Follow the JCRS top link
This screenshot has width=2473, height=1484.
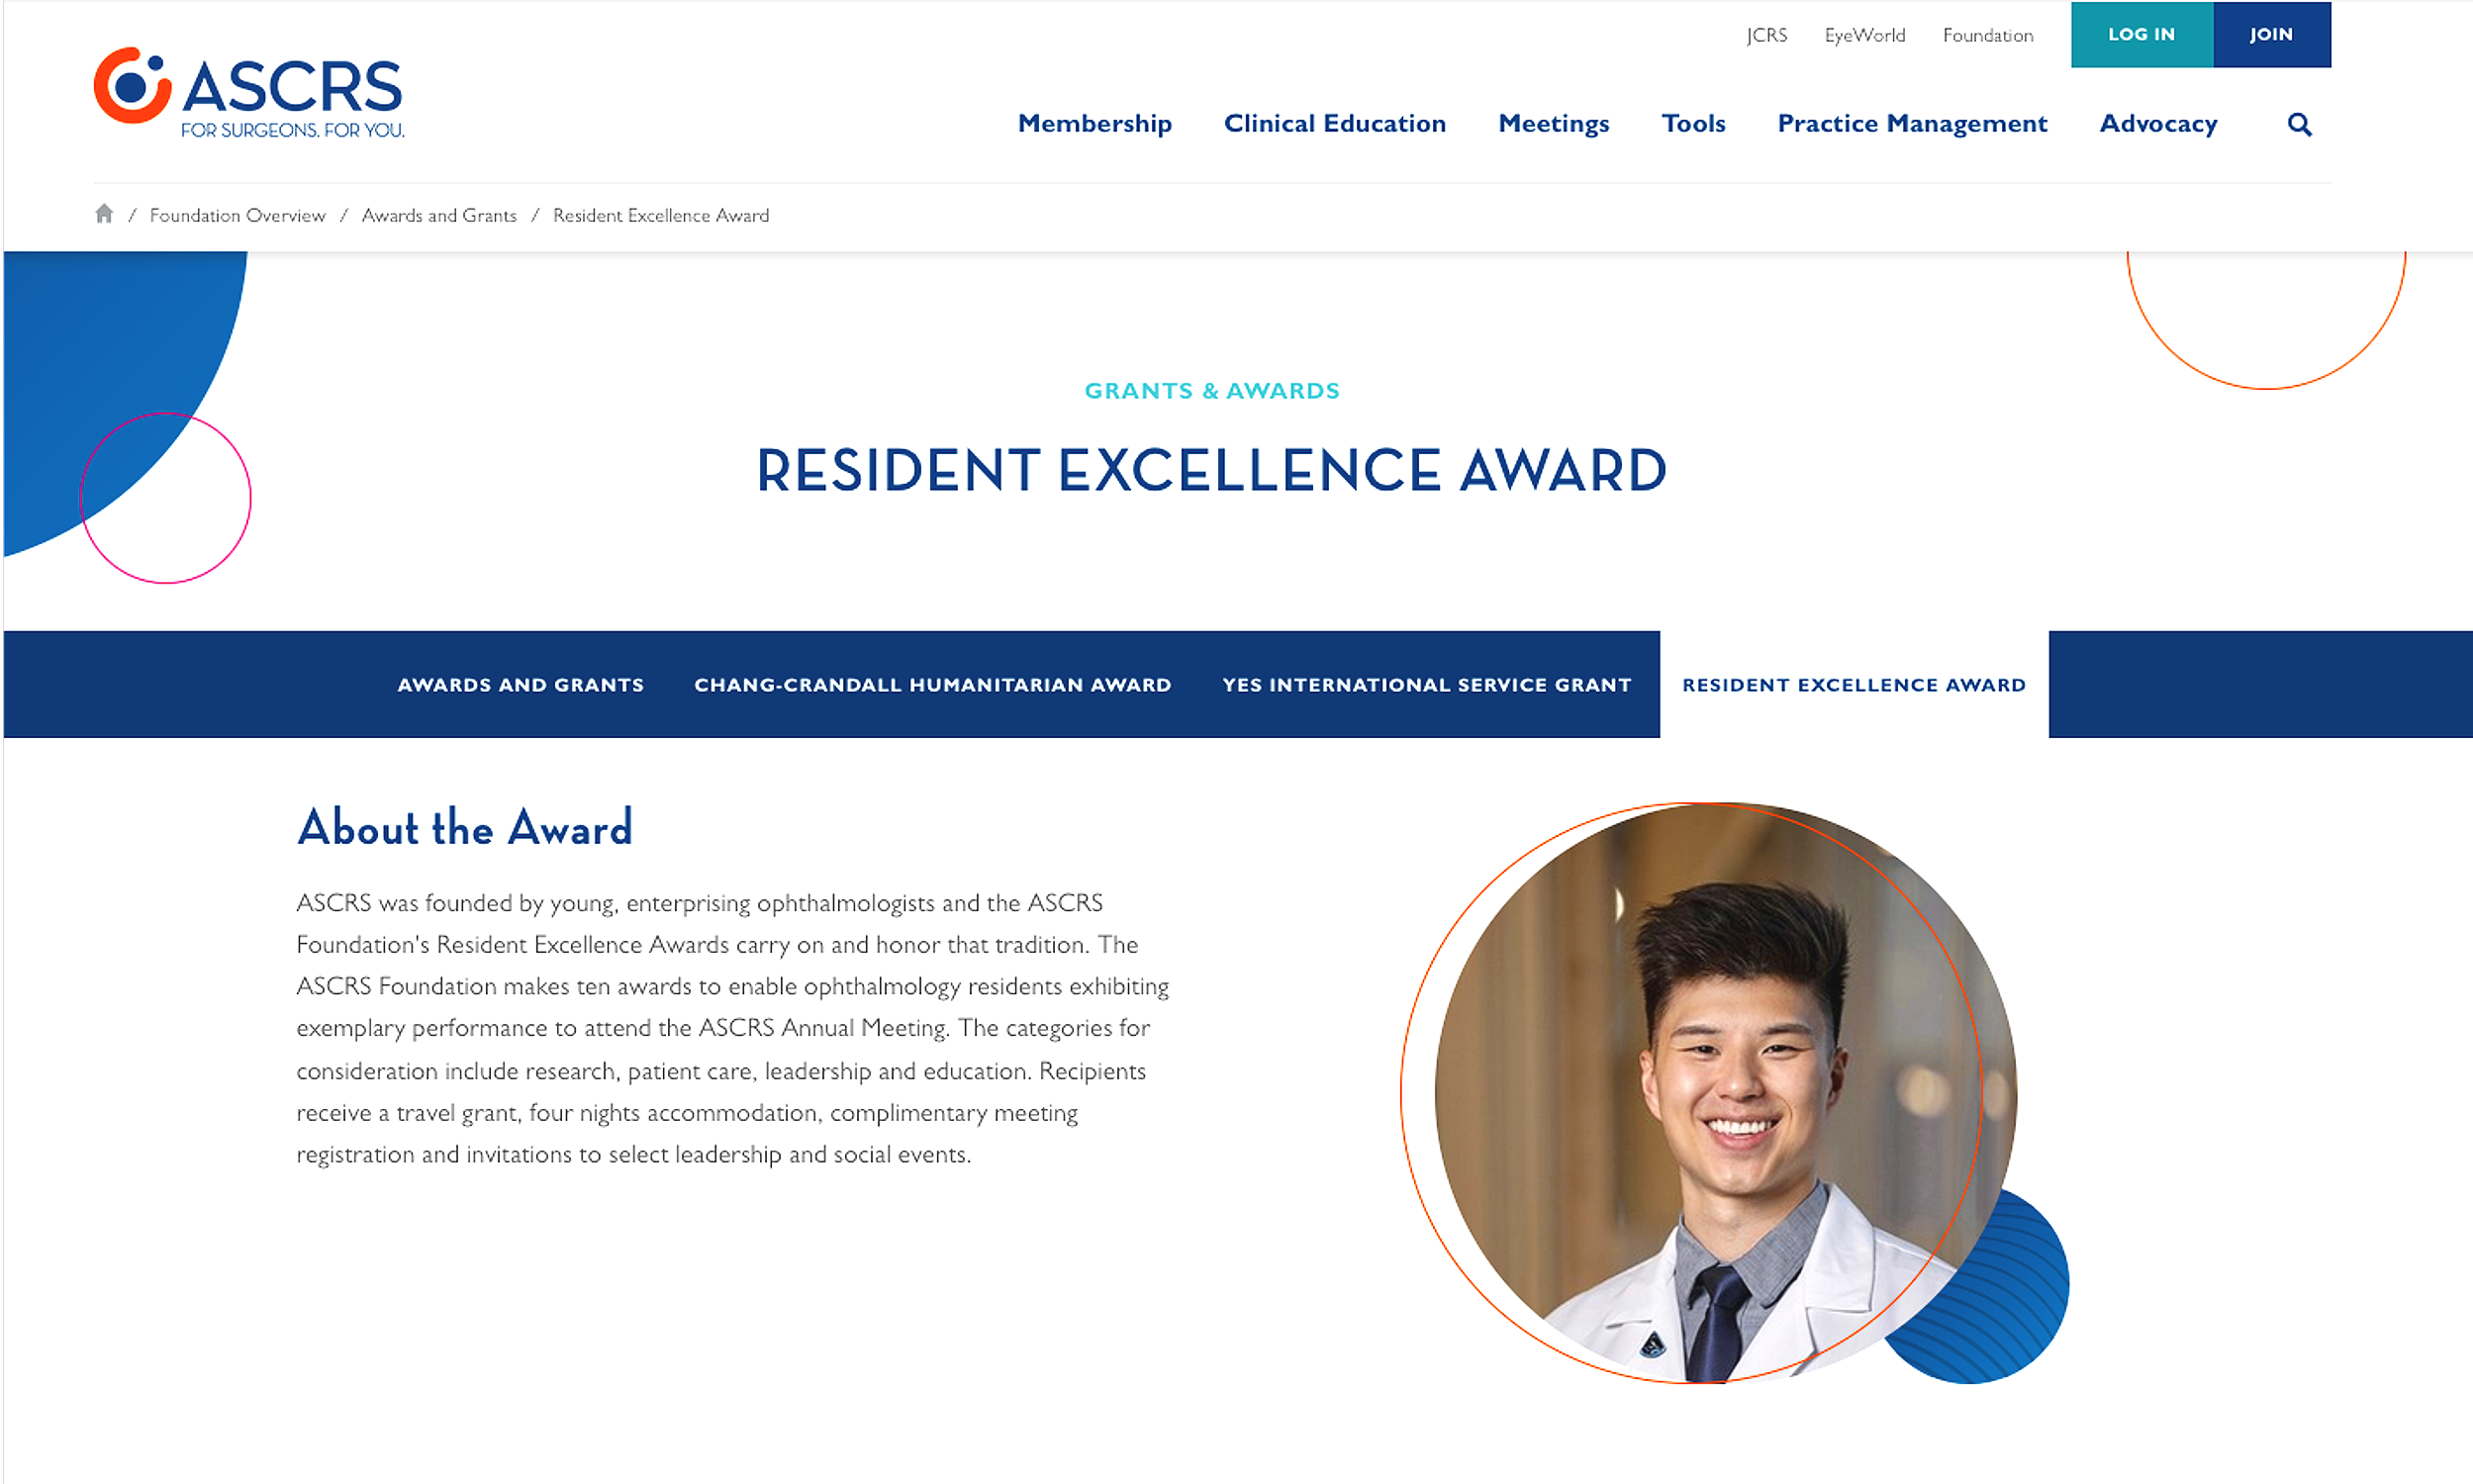[x=1766, y=35]
